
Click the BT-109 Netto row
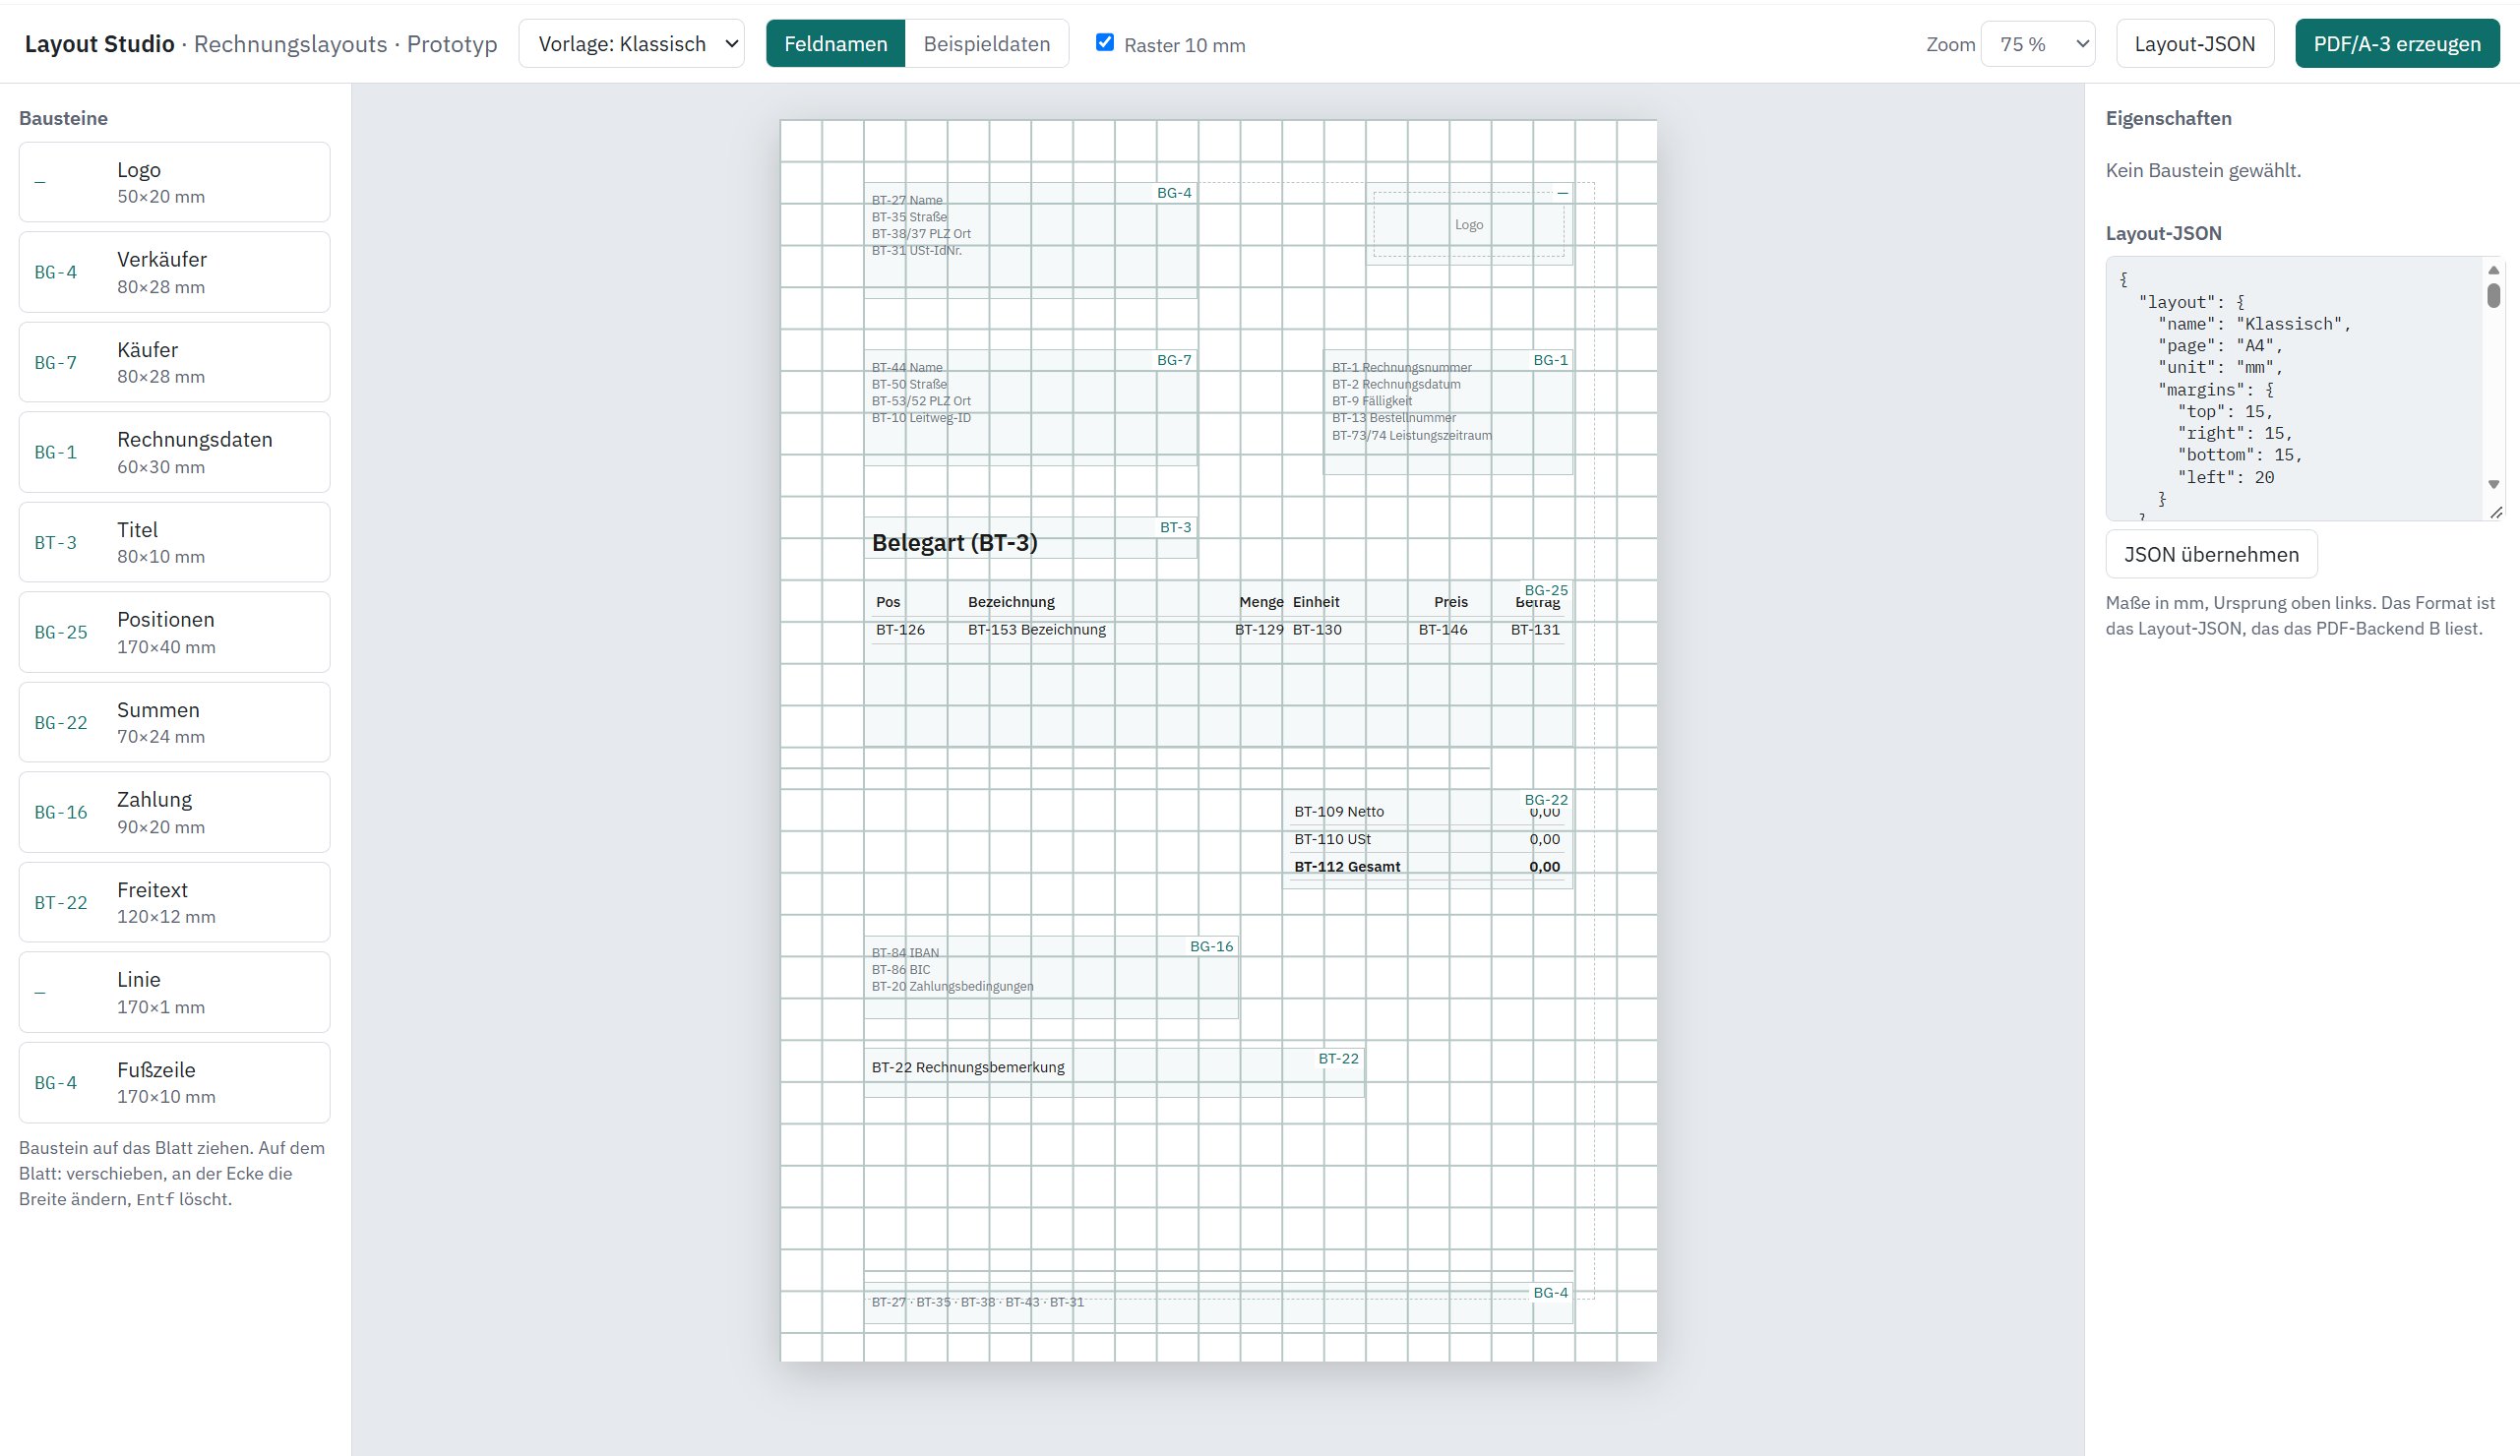coord(1427,812)
